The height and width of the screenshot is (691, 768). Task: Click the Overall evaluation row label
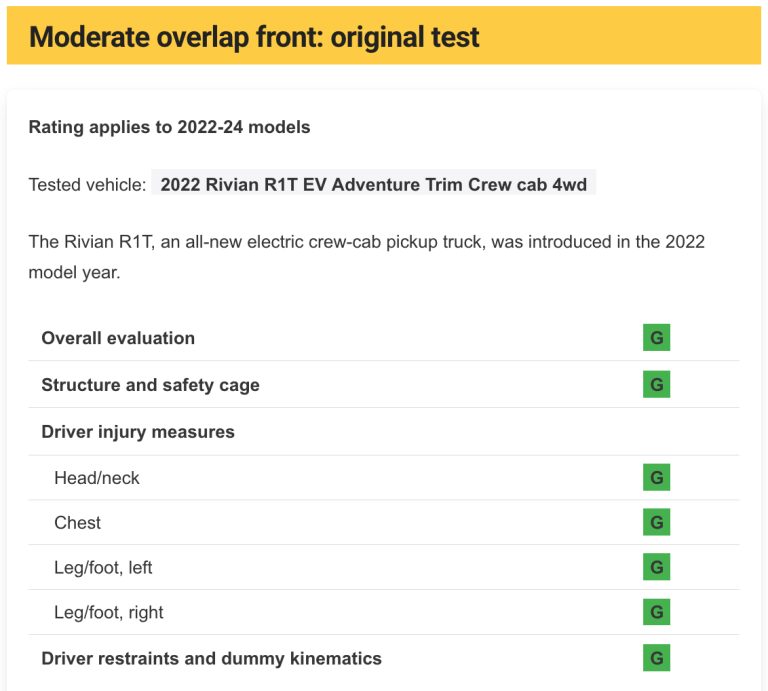(x=118, y=338)
